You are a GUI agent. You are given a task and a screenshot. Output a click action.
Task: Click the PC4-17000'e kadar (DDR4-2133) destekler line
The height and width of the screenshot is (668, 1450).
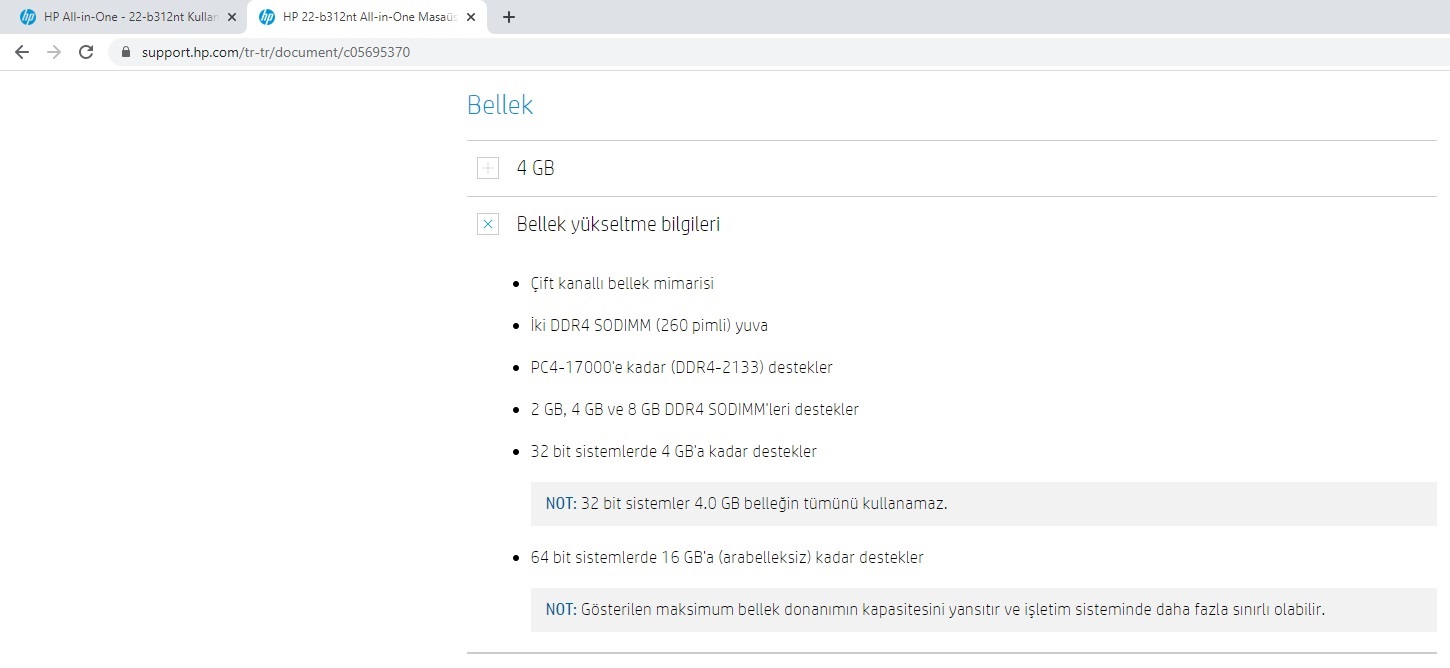coord(682,367)
